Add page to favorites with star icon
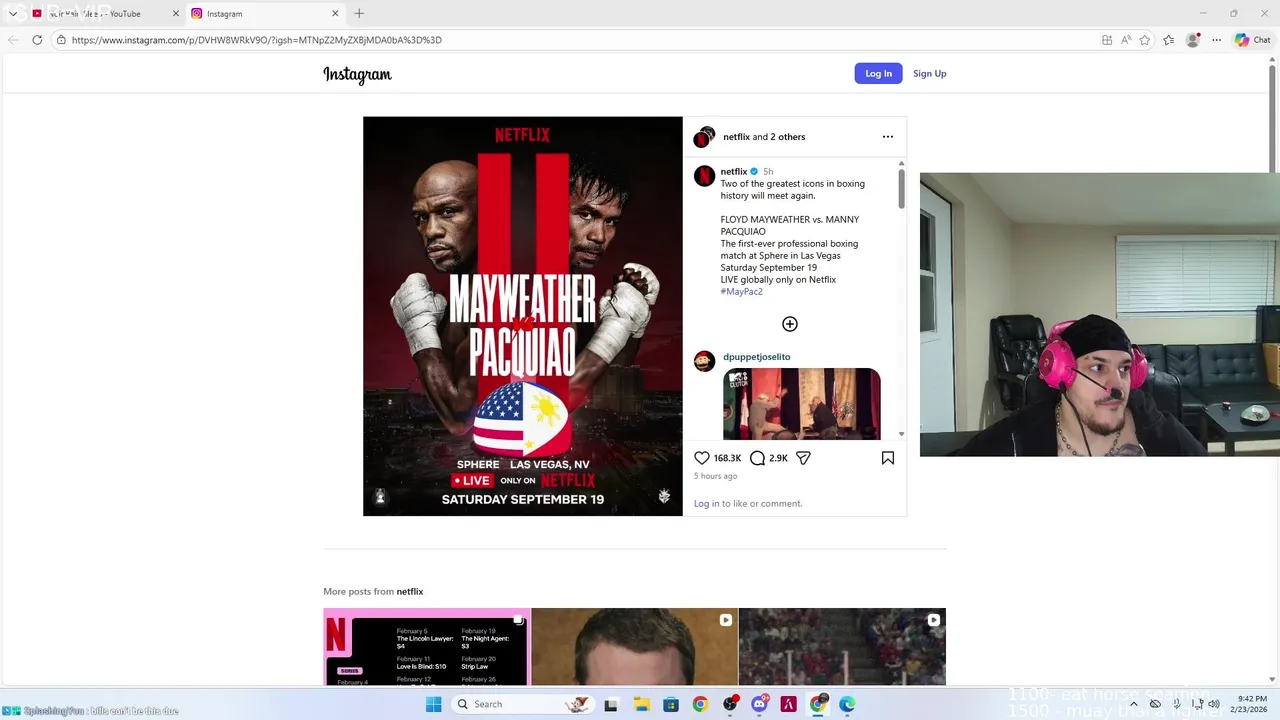This screenshot has width=1280, height=720. [x=1145, y=40]
